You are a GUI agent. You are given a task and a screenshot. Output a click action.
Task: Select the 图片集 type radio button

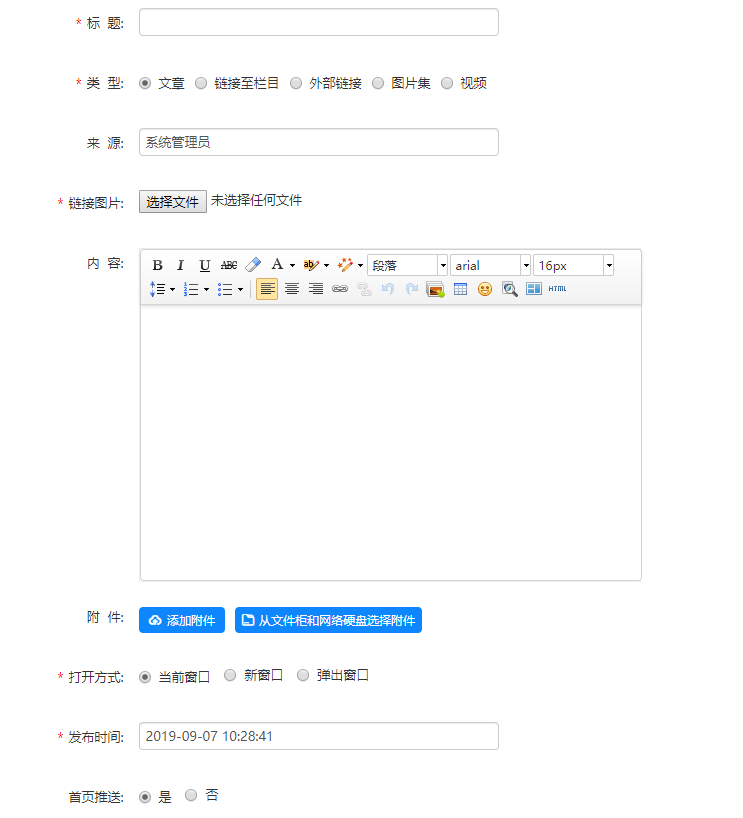[x=378, y=83]
